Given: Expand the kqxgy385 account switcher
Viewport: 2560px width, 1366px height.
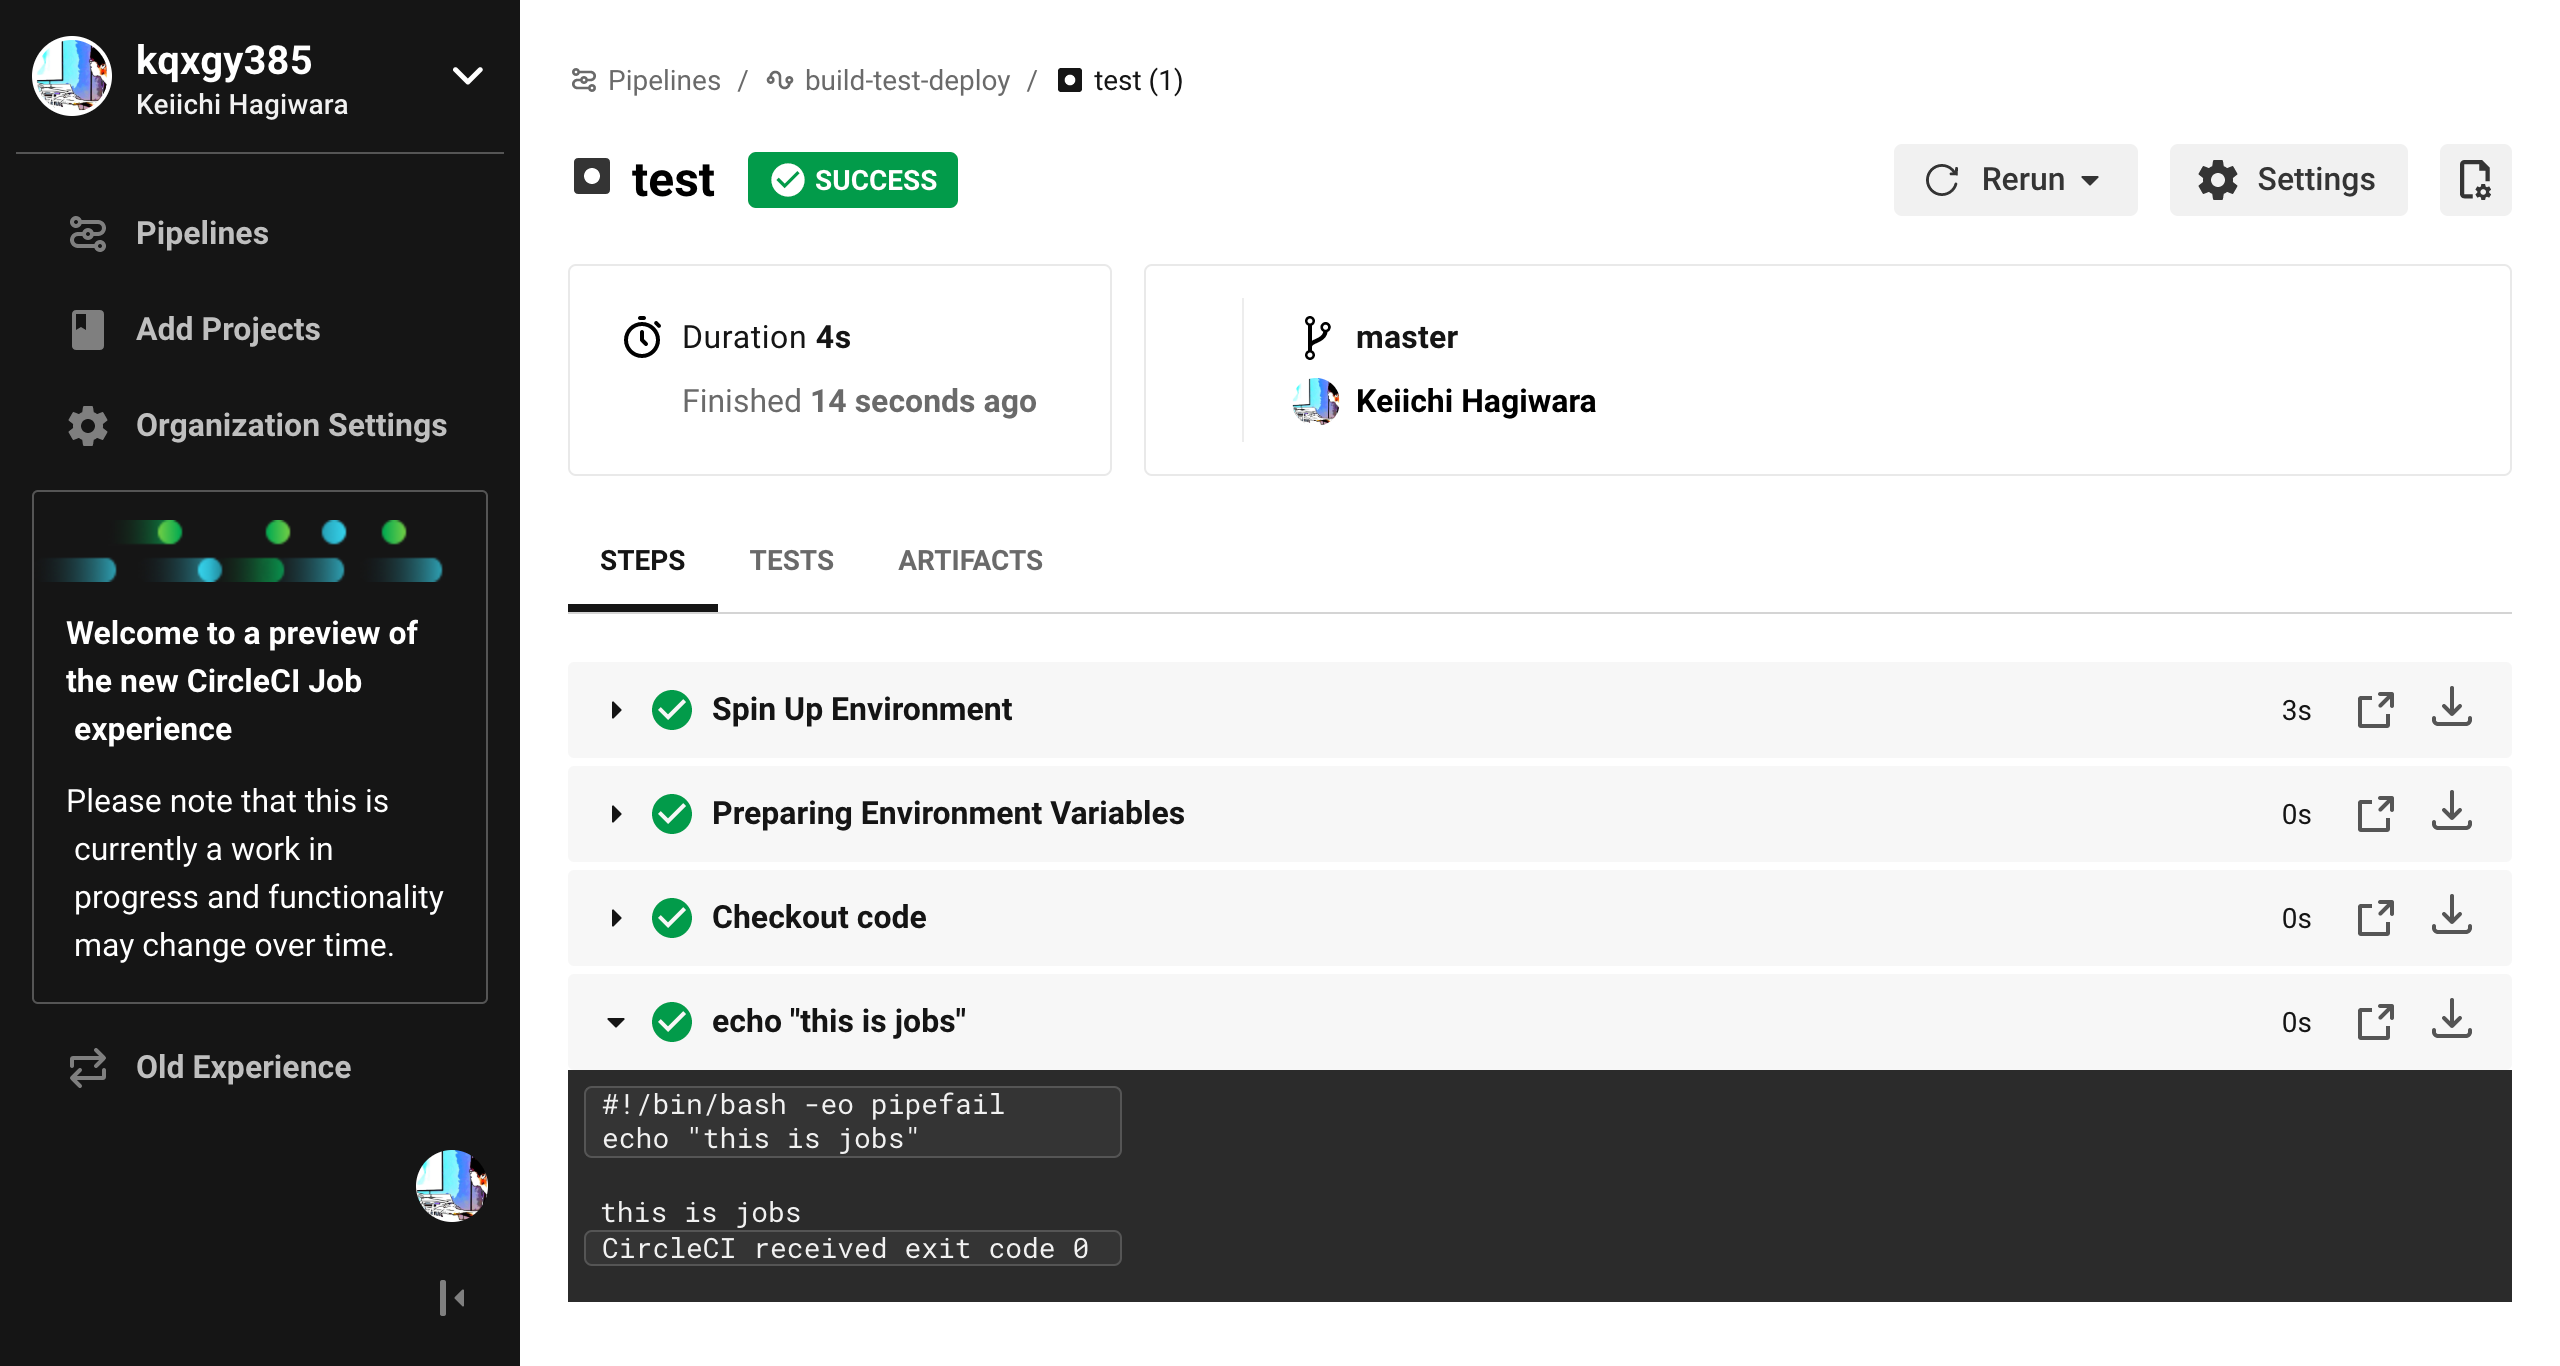Looking at the screenshot, I should (466, 74).
